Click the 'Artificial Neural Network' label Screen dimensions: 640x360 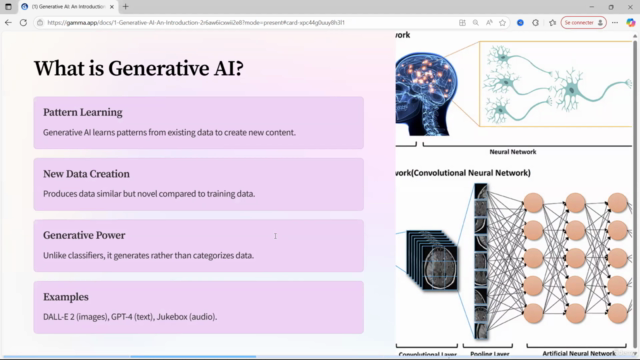(579, 353)
